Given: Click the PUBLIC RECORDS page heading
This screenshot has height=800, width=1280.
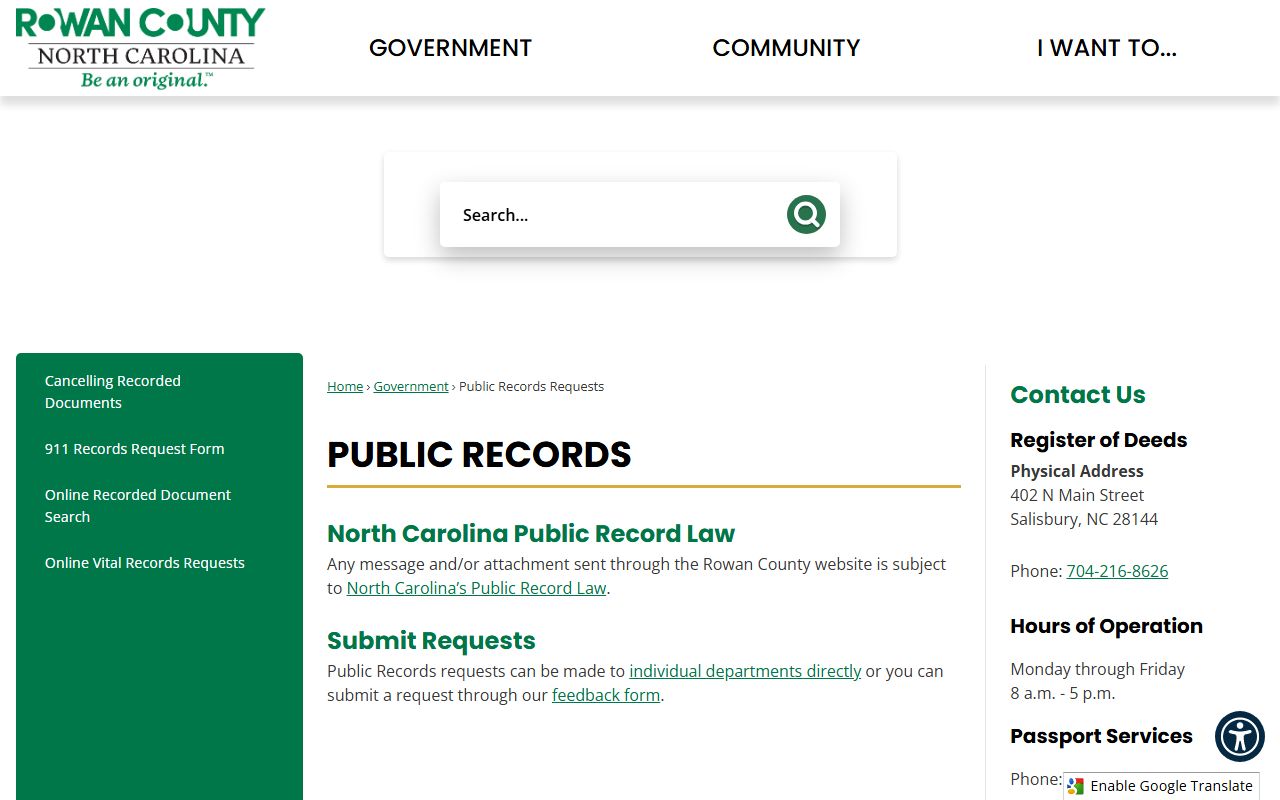Looking at the screenshot, I should tap(479, 455).
